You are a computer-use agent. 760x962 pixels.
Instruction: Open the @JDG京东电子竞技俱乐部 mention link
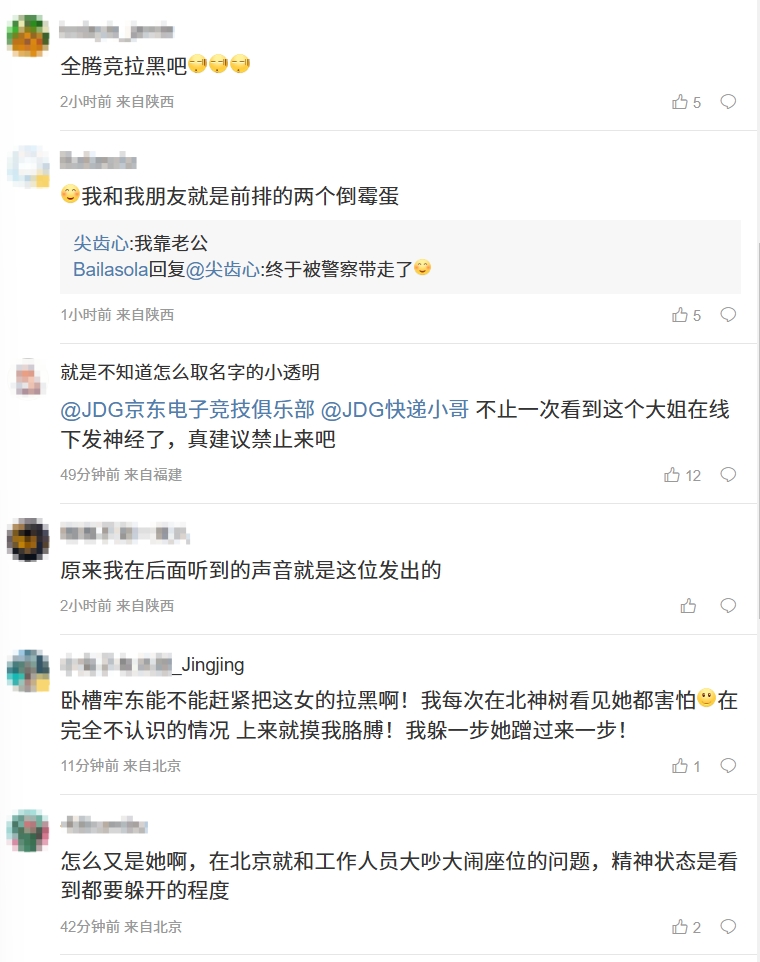188,409
